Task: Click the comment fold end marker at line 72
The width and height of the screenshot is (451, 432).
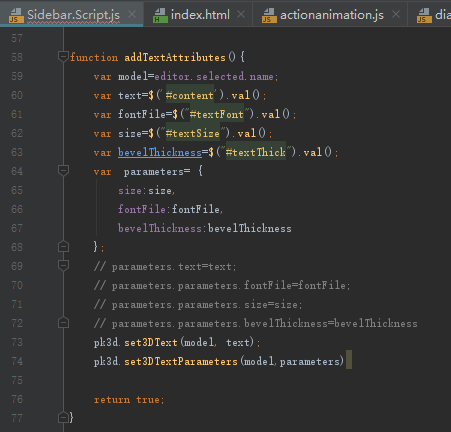Action: click(x=63, y=323)
